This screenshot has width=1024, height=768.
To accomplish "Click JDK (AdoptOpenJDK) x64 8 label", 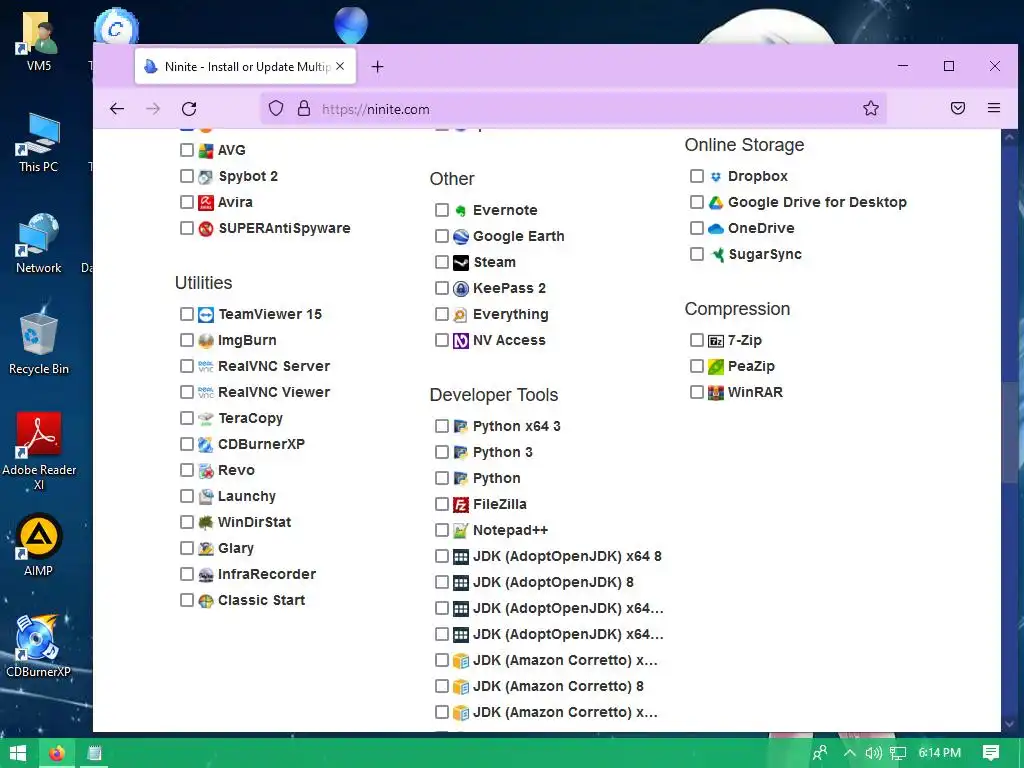I will (568, 556).
